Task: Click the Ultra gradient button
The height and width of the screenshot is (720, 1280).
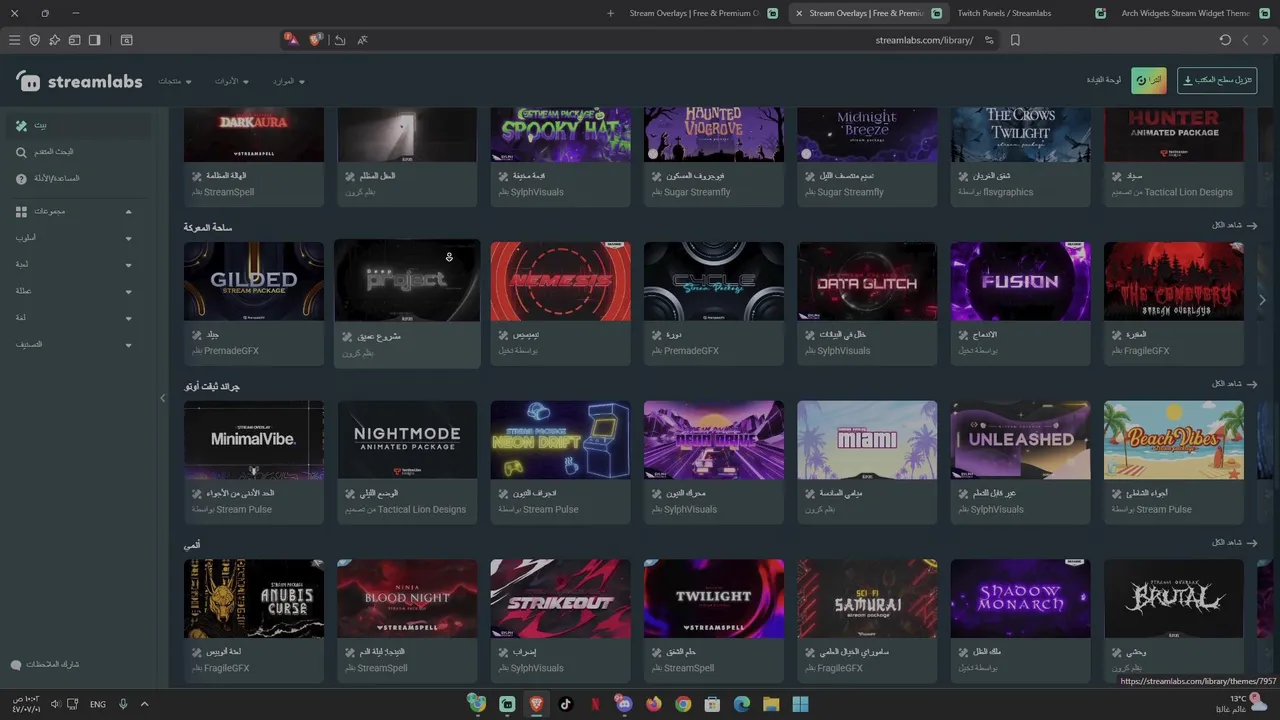Action: click(1149, 80)
